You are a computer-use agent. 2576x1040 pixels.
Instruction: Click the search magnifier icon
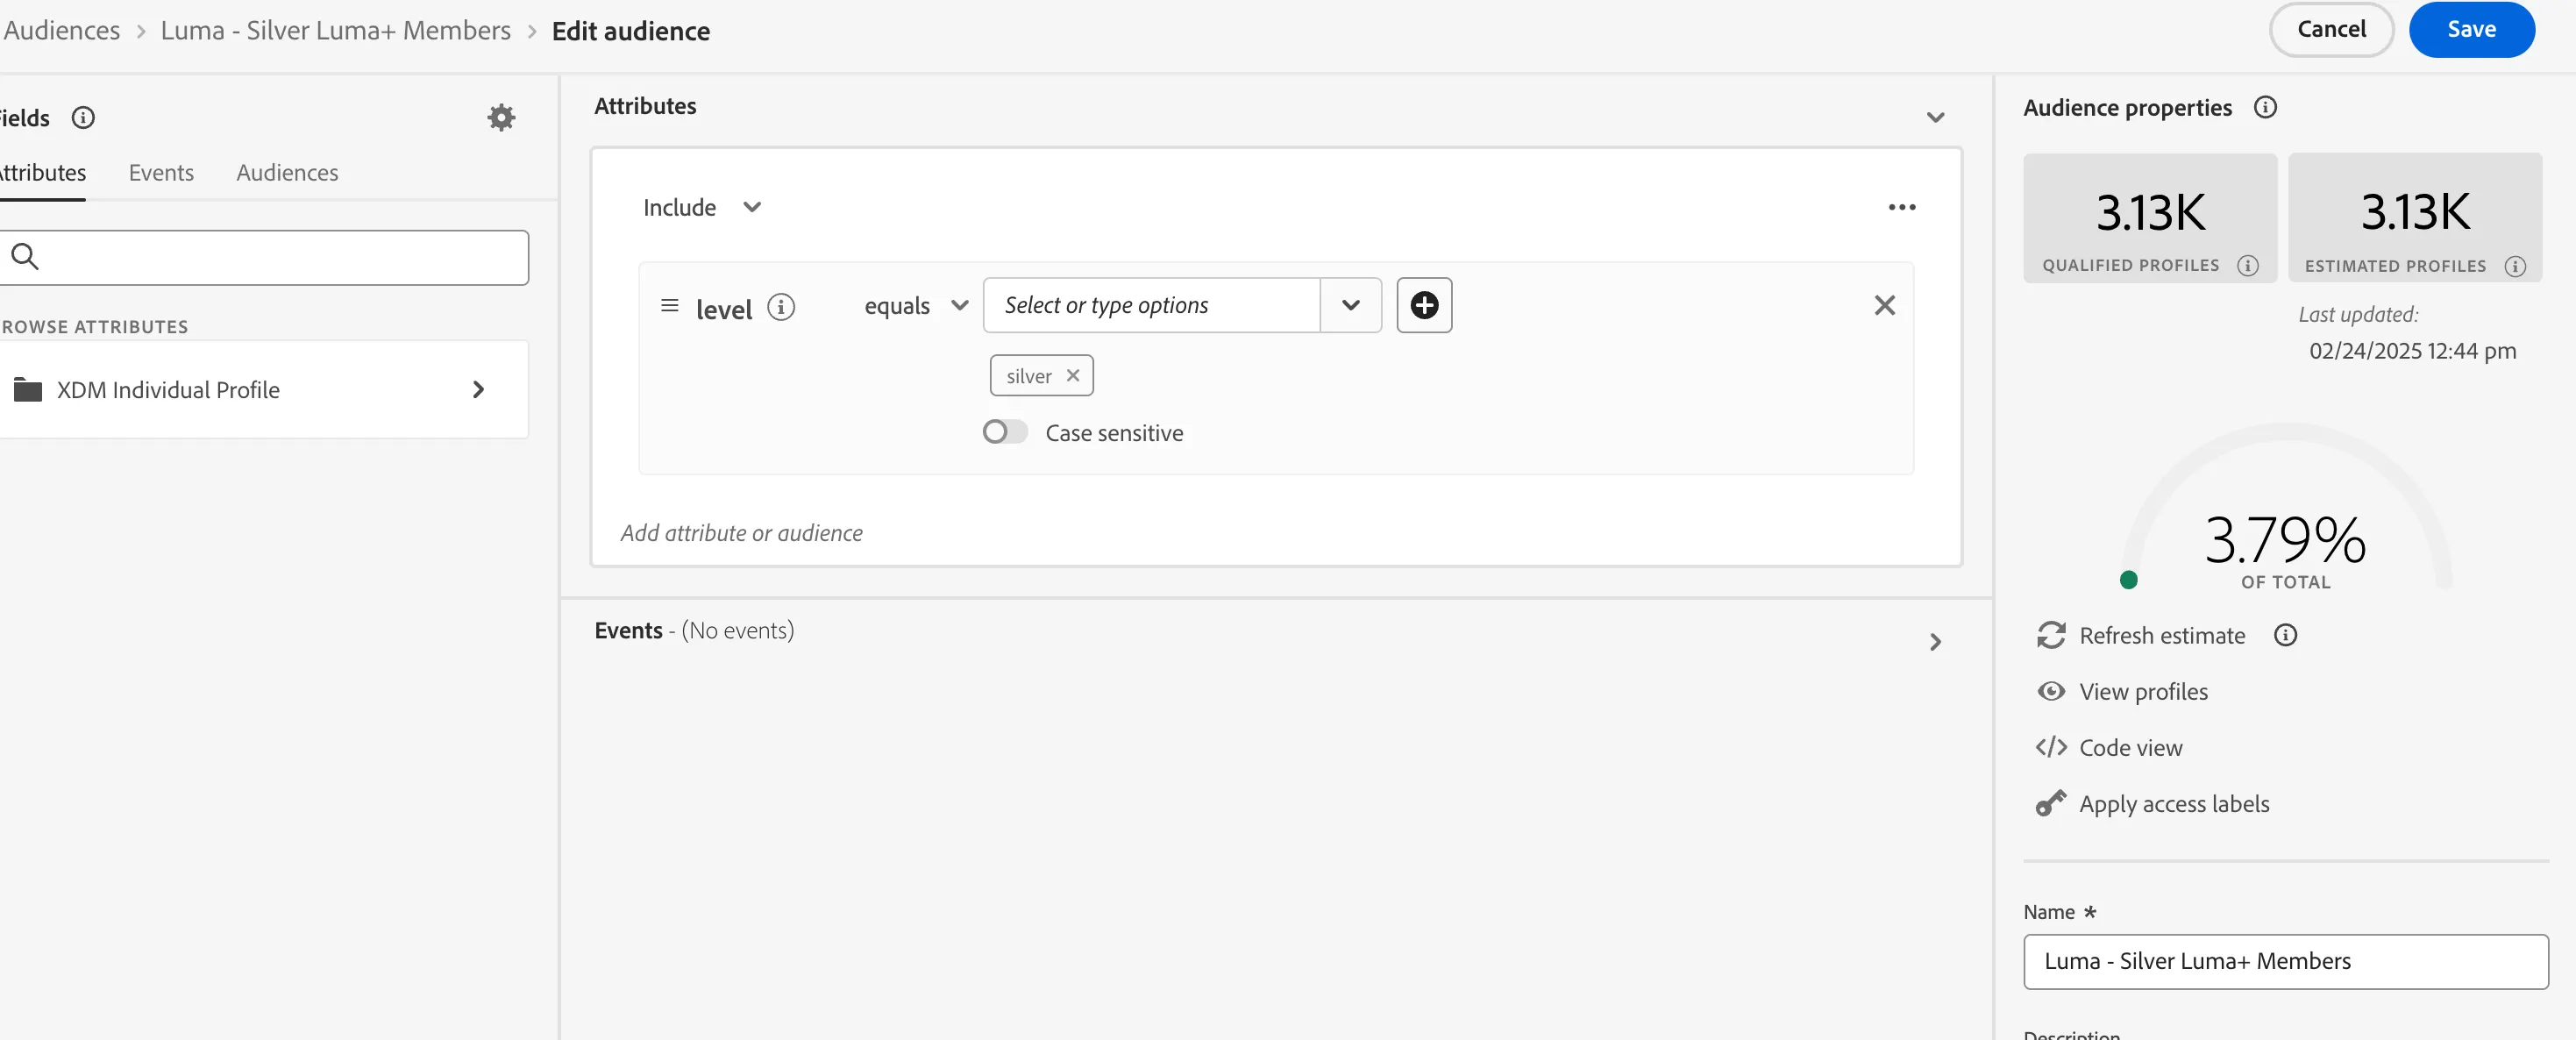(x=25, y=257)
